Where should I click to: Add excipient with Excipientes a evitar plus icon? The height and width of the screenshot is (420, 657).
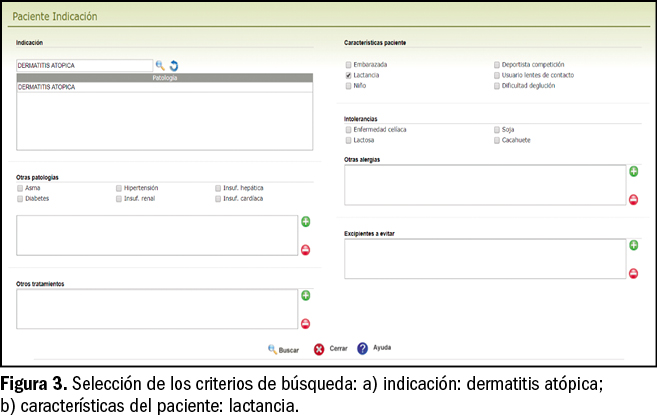pyautogui.click(x=633, y=245)
